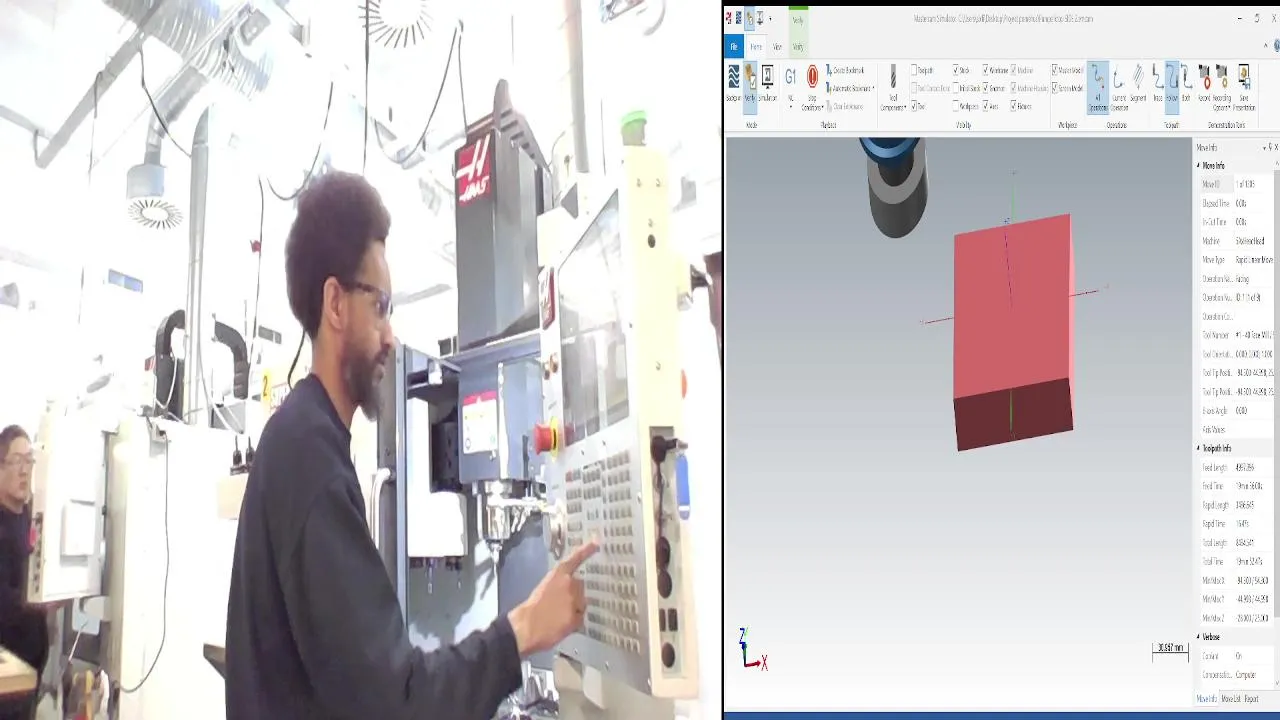Select the Feed Length row
1280x720 pixels.
pyautogui.click(x=1235, y=467)
